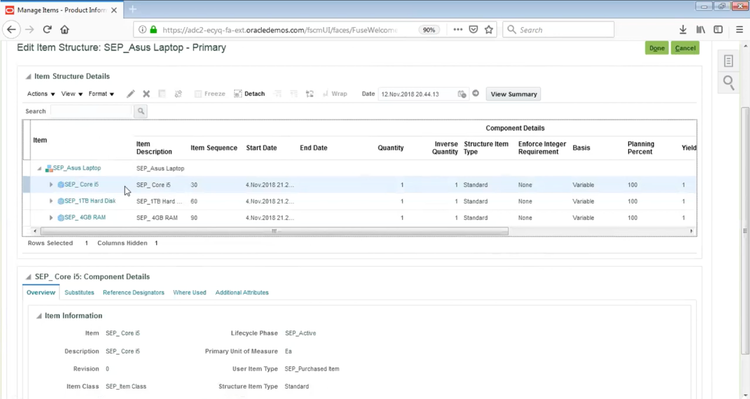
Task: Open the SEP_1TB Hard Disk item link
Action: click(x=90, y=201)
